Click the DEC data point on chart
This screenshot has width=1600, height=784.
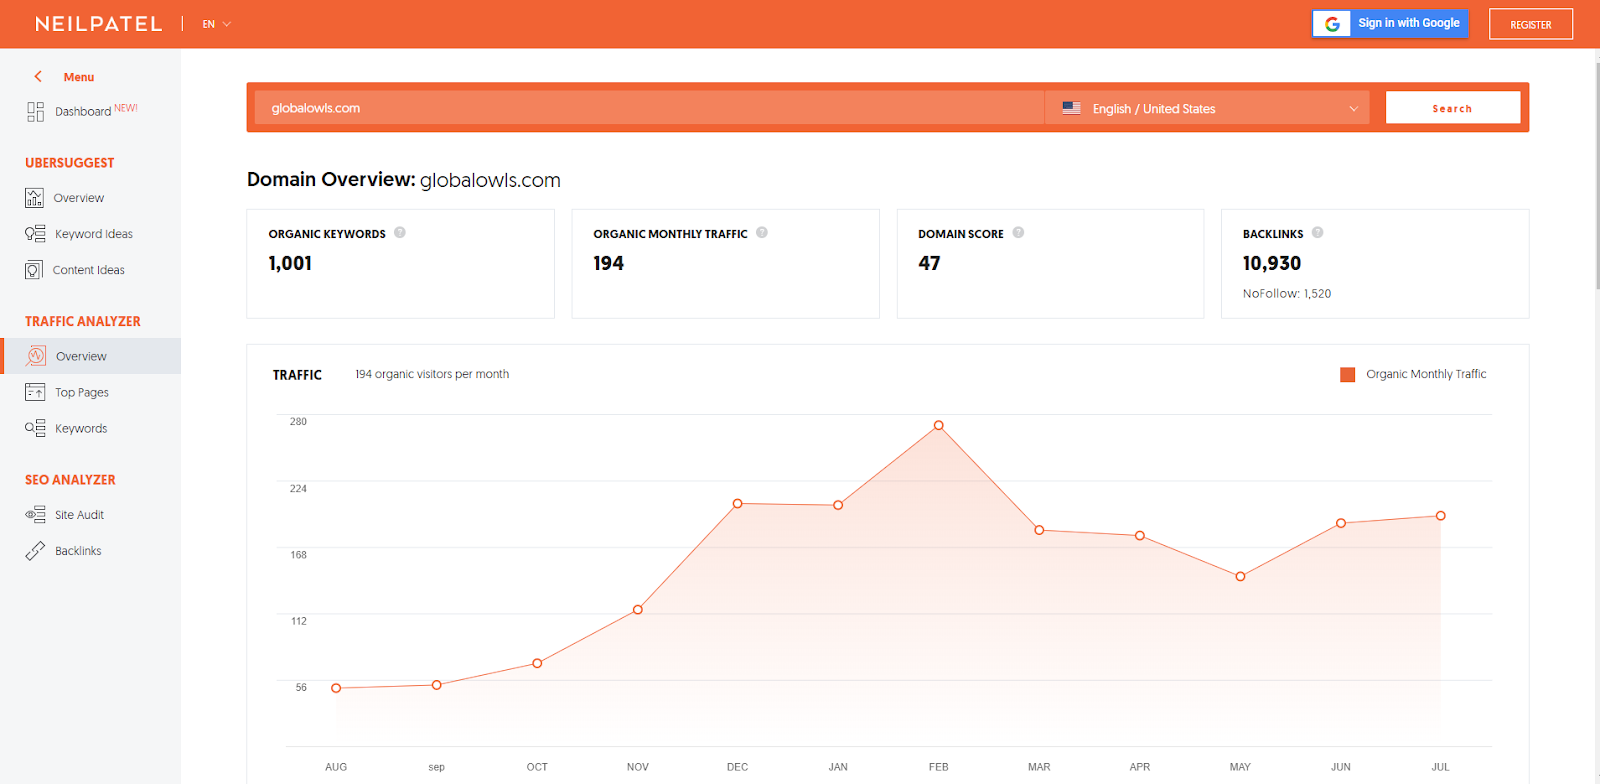click(x=738, y=504)
